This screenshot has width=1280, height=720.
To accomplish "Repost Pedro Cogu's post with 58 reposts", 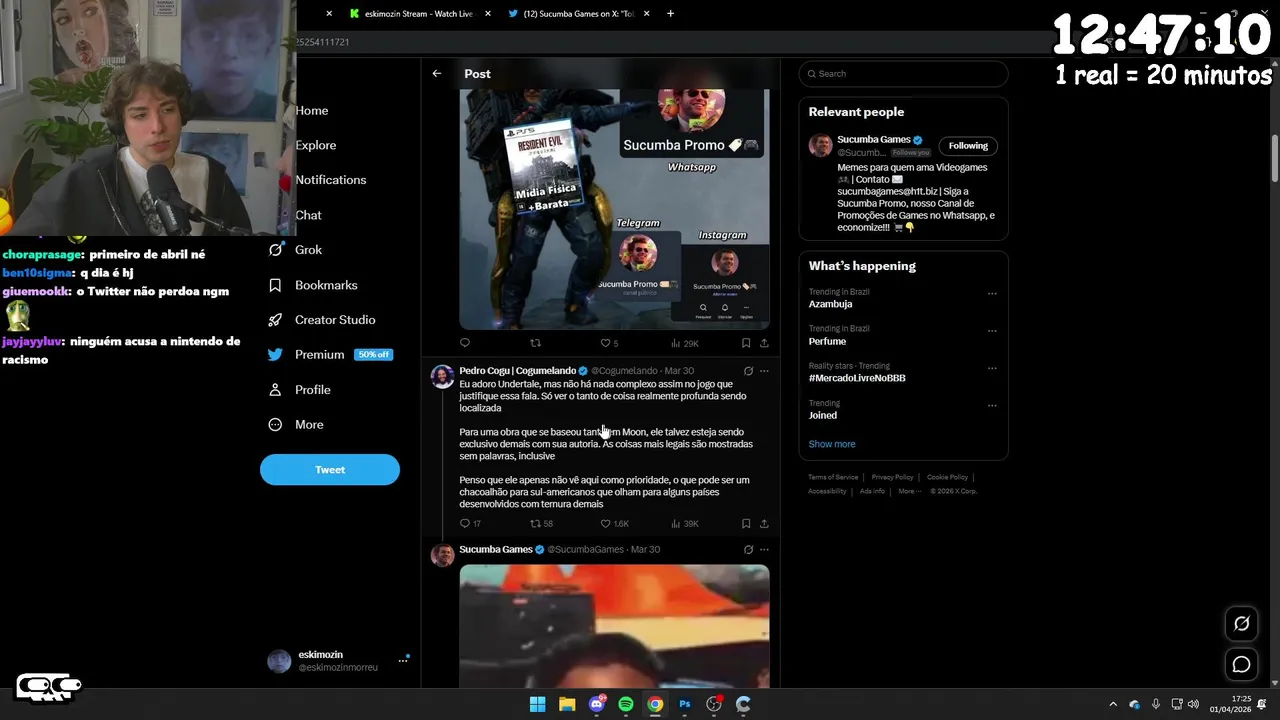I will pos(541,524).
